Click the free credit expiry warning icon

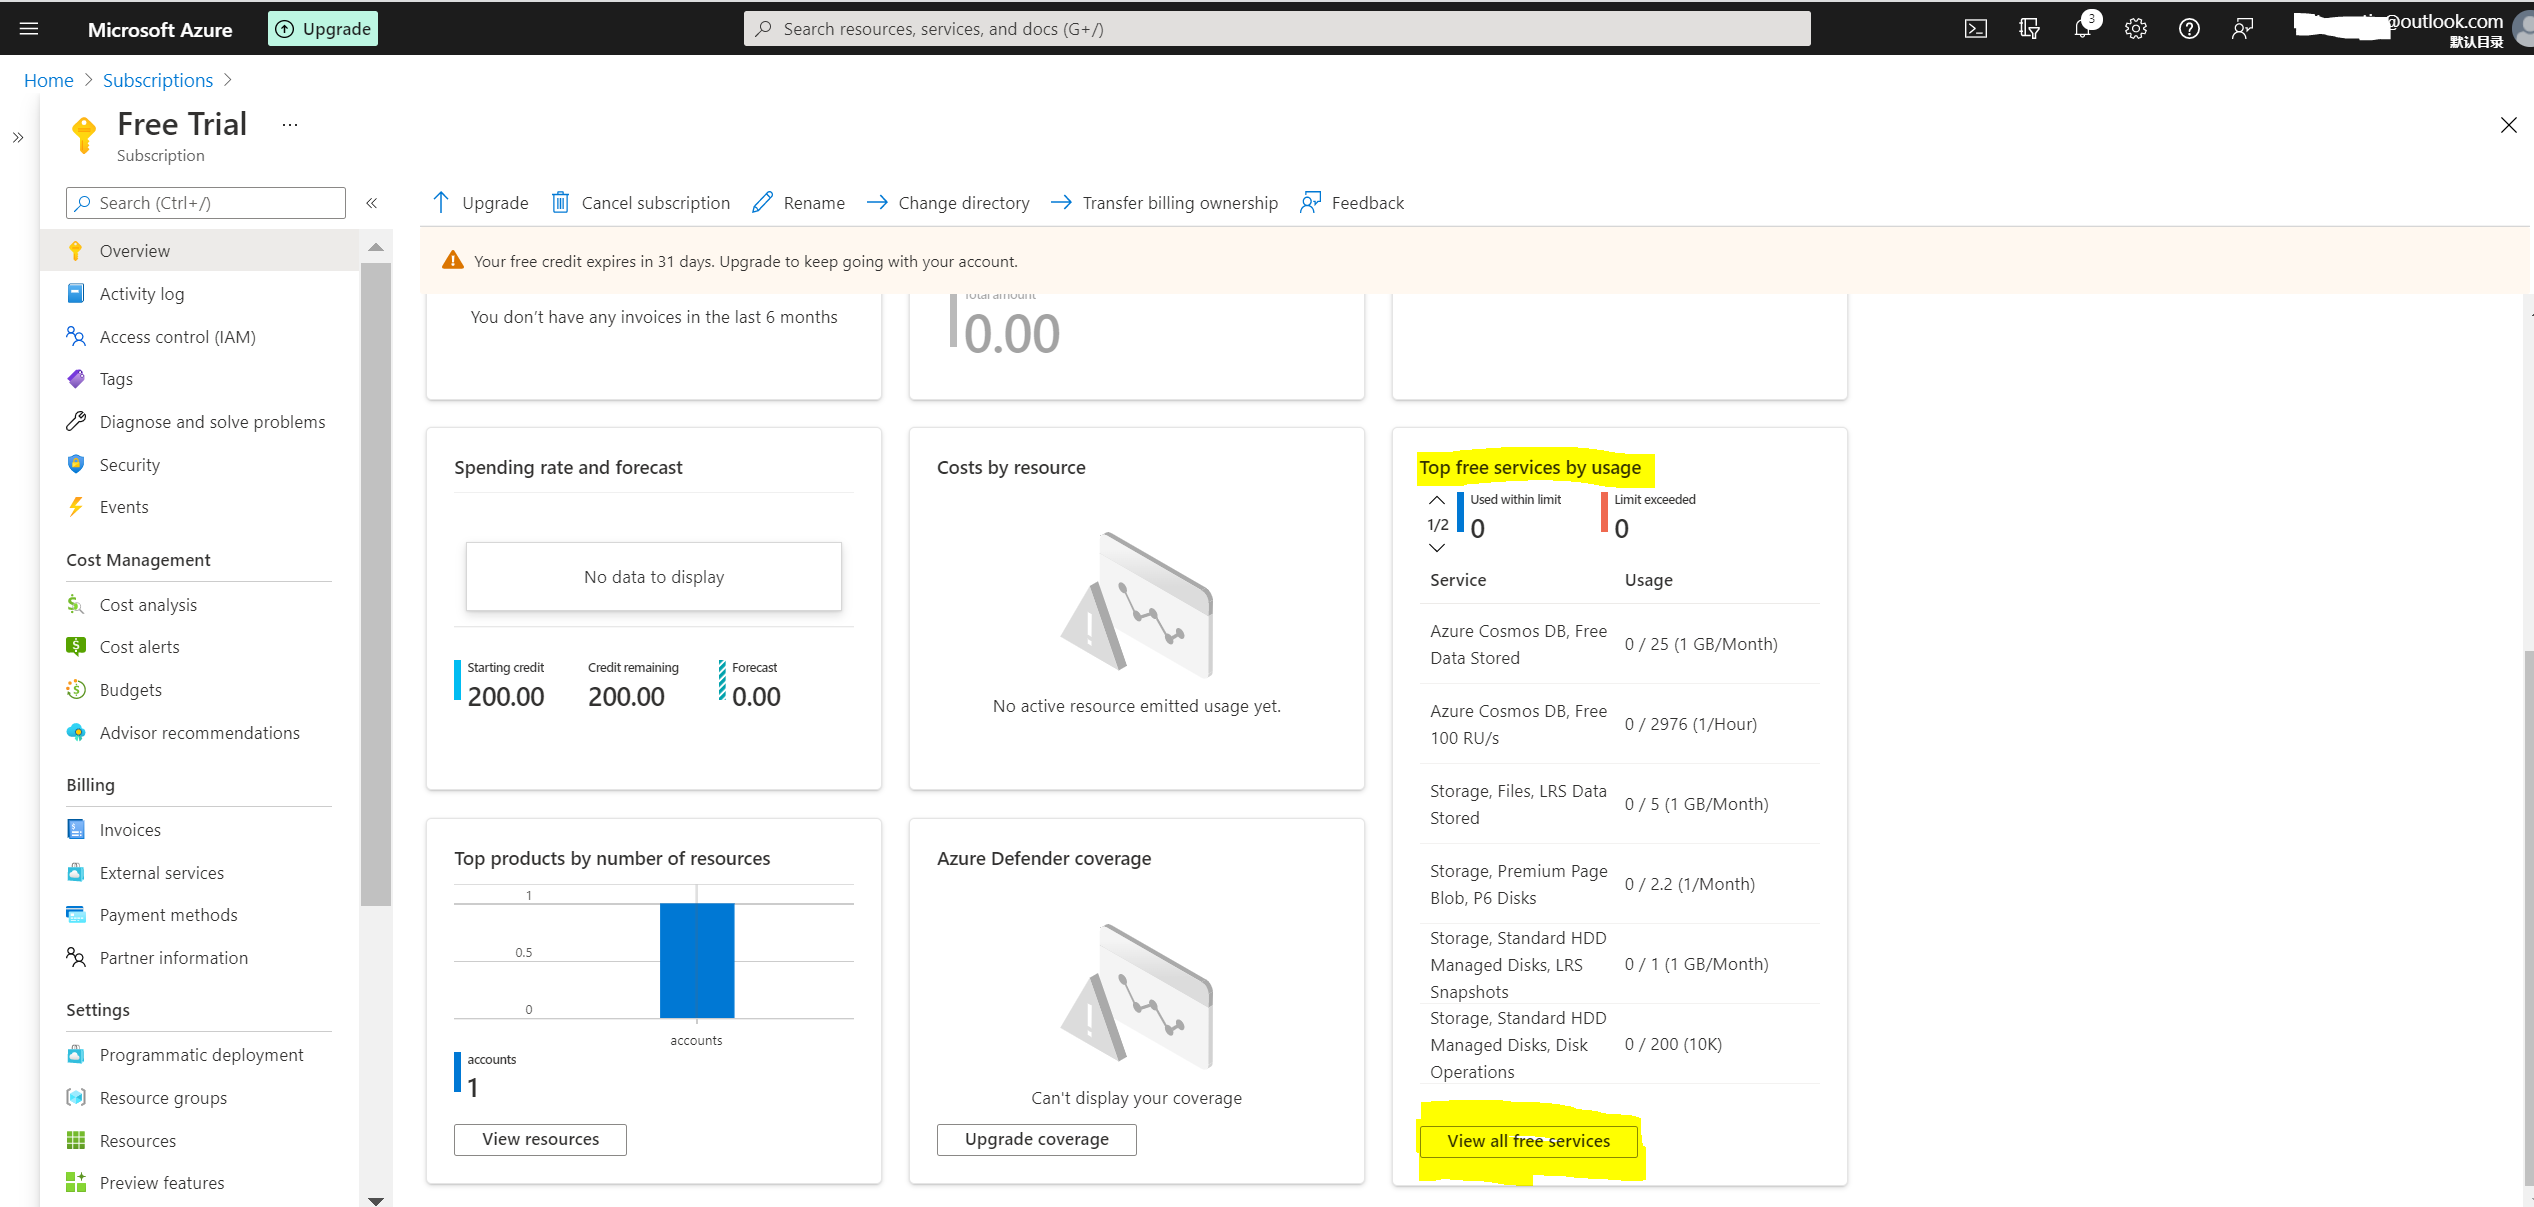pyautogui.click(x=453, y=261)
